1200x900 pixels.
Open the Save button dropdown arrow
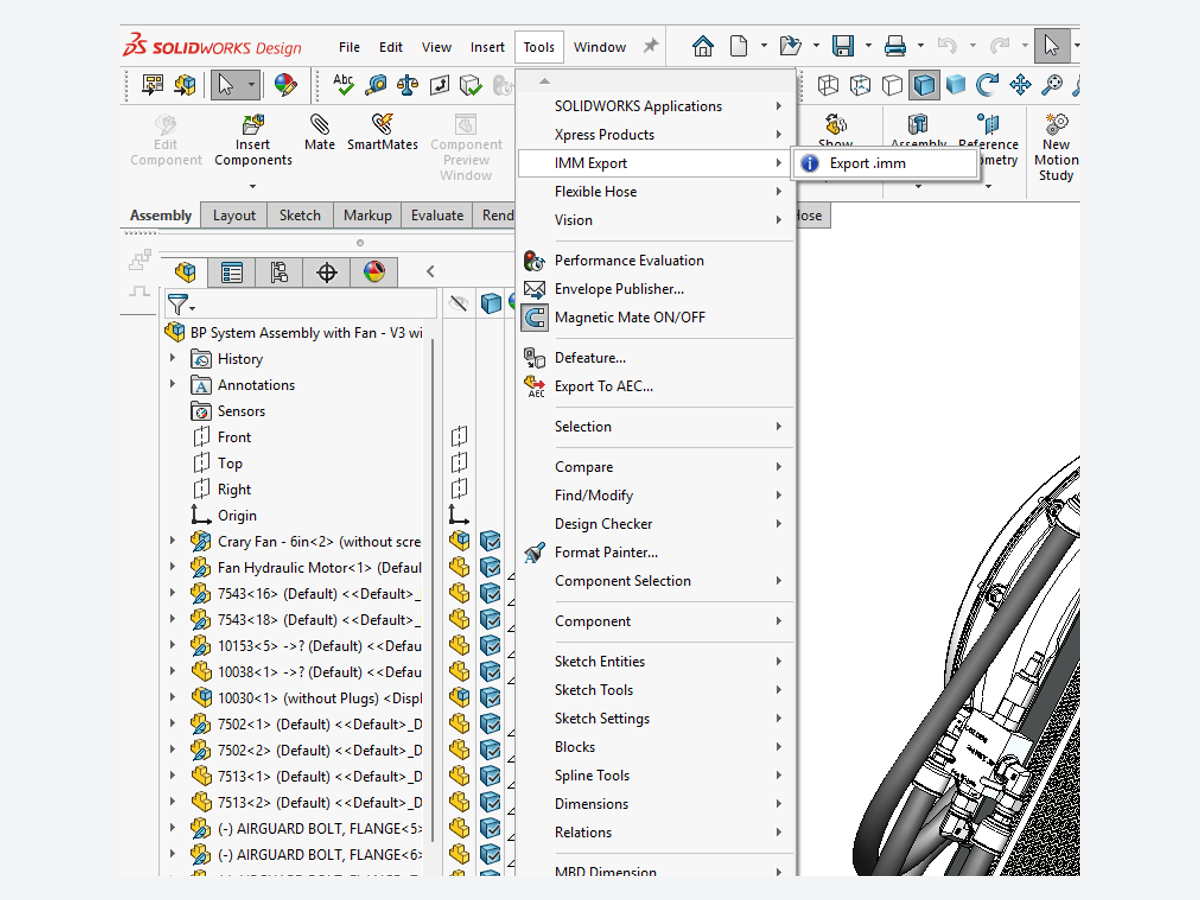tap(868, 46)
